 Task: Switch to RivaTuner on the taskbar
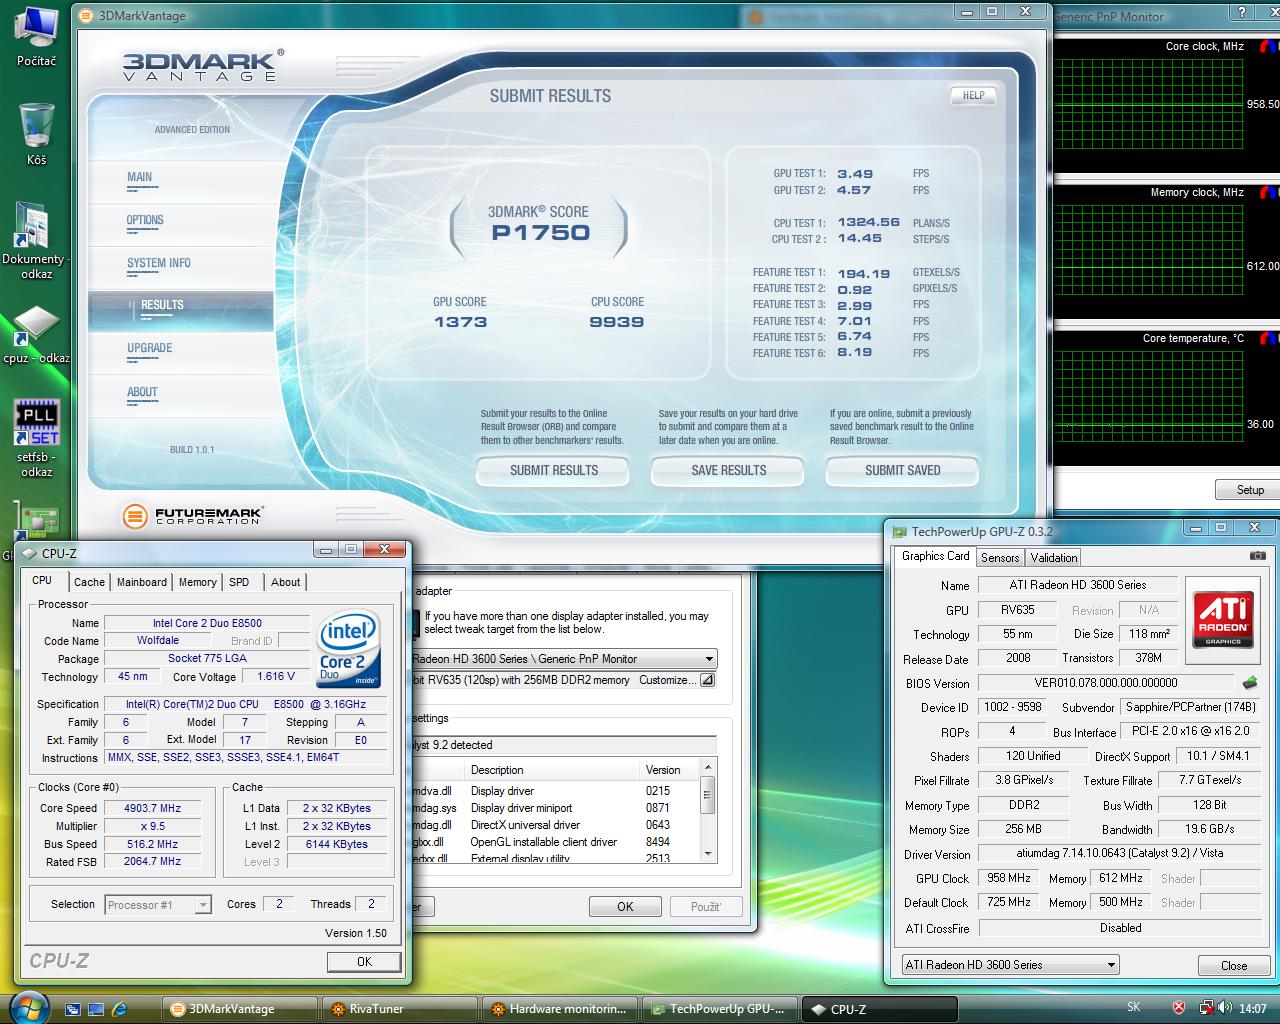click(x=398, y=1009)
